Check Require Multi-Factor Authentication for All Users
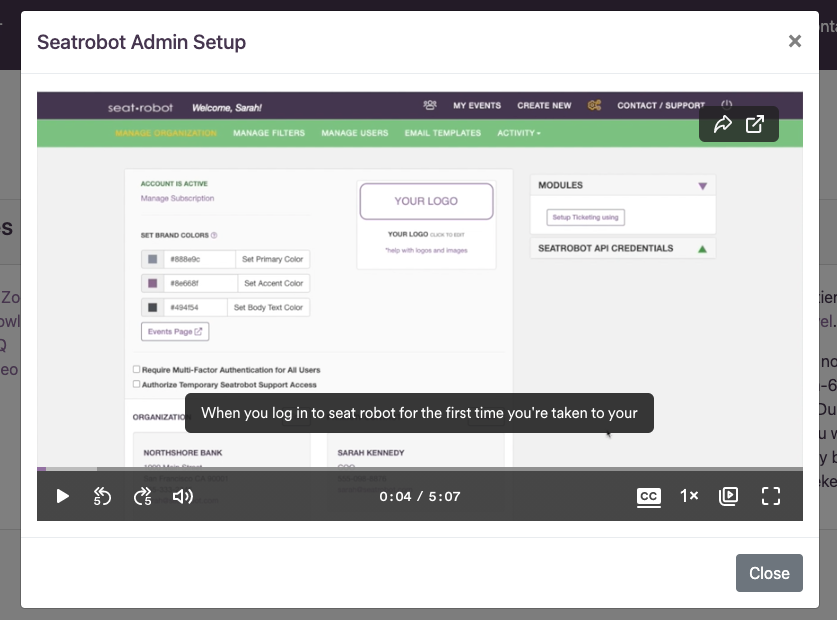The height and width of the screenshot is (620, 837). pyautogui.click(x=136, y=367)
